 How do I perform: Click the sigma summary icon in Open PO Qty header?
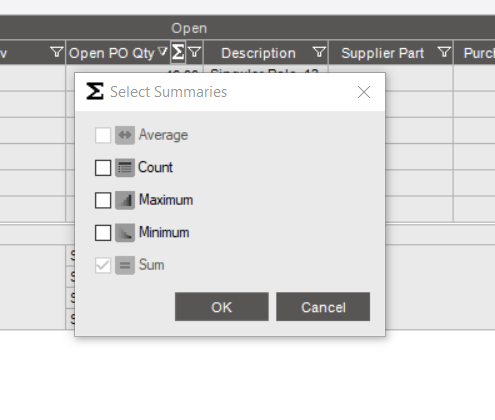(x=178, y=52)
